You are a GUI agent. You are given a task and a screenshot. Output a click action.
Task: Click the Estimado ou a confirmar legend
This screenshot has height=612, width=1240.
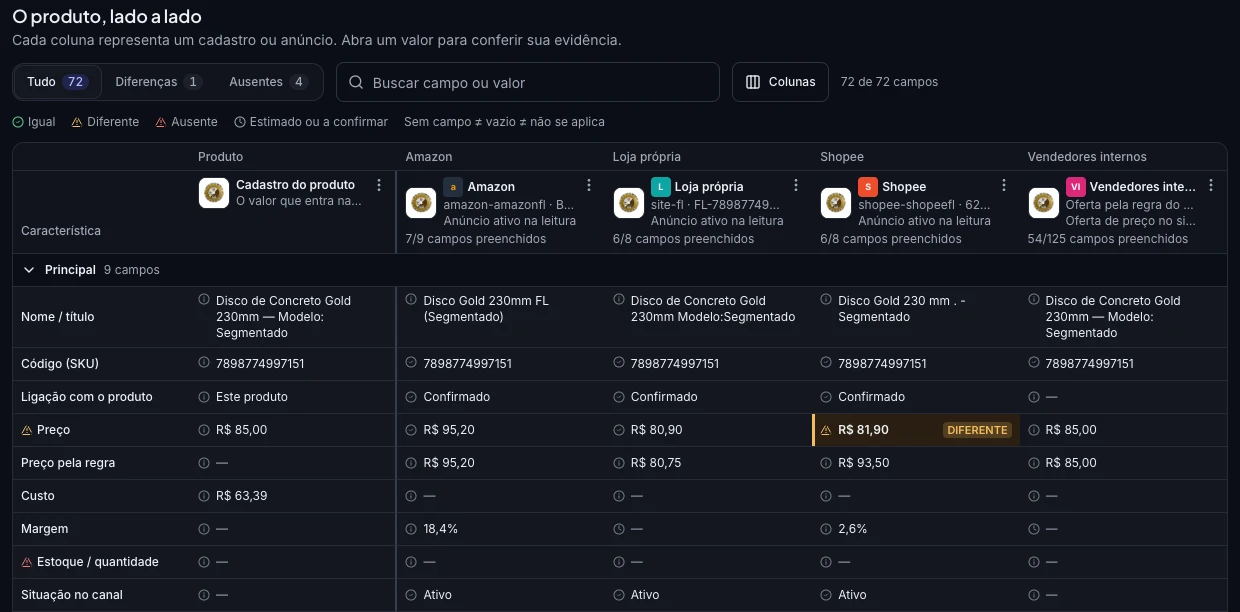pos(311,122)
